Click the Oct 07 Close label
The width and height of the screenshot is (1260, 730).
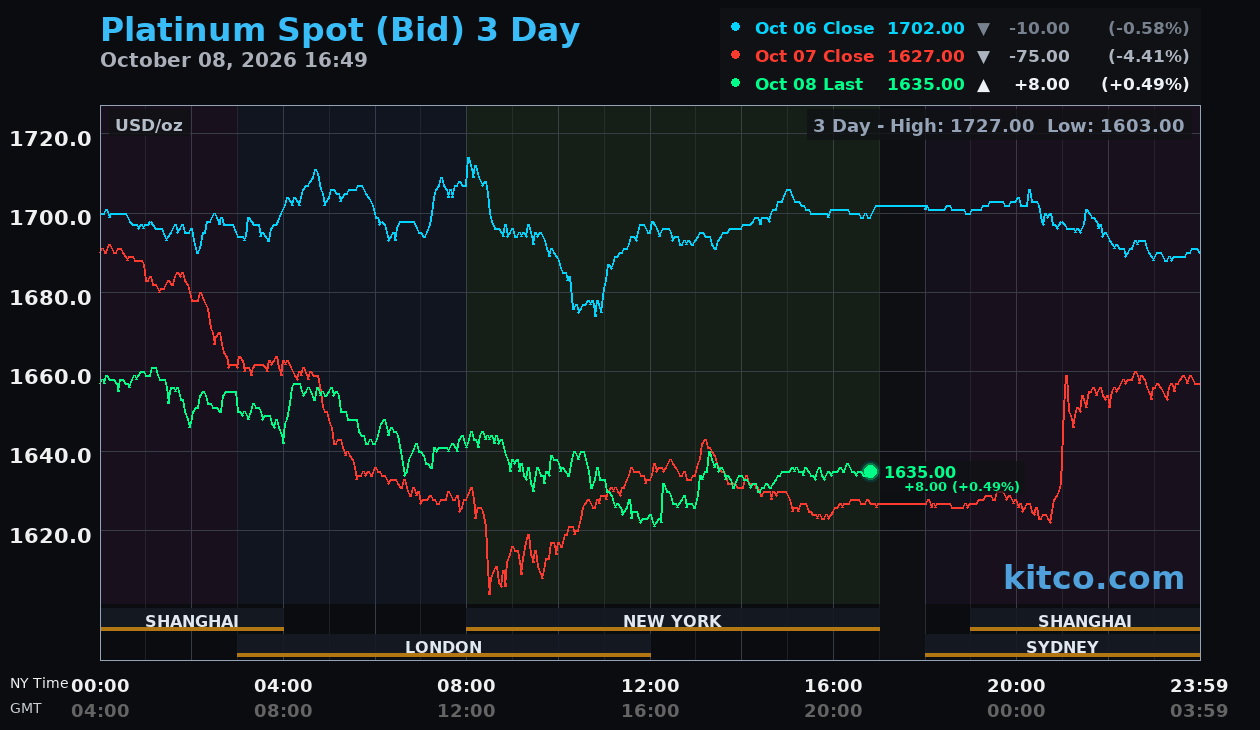815,56
